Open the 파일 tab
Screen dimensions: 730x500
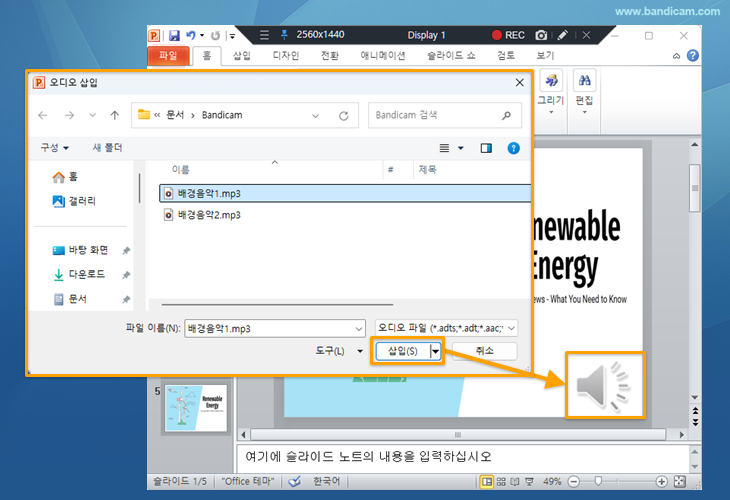pos(169,55)
